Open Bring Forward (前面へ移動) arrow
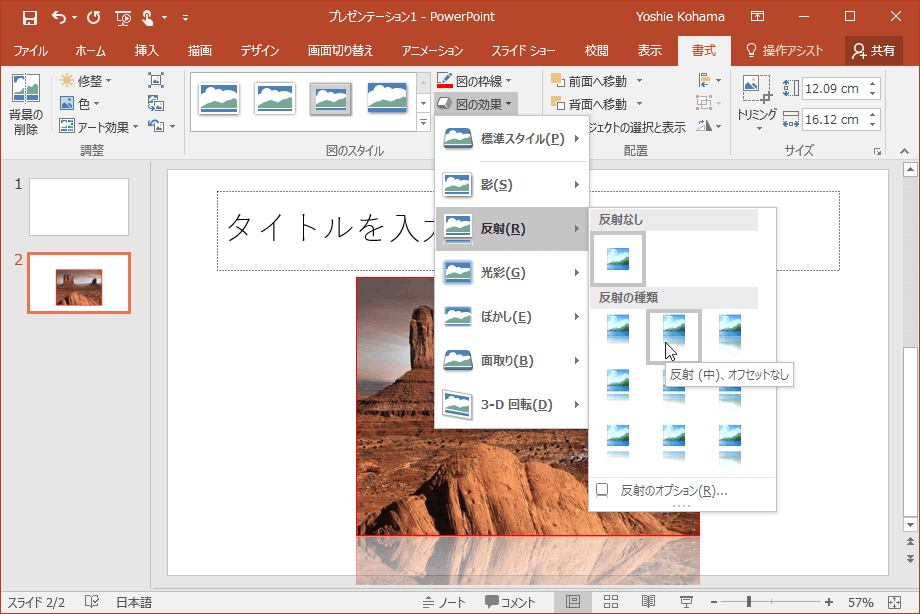The height and width of the screenshot is (614, 920). [640, 81]
